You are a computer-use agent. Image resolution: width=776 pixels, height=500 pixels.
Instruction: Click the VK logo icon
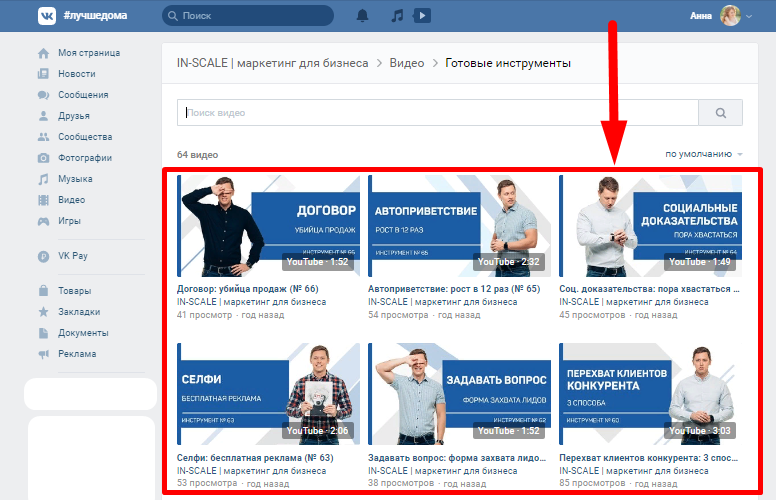(x=47, y=16)
